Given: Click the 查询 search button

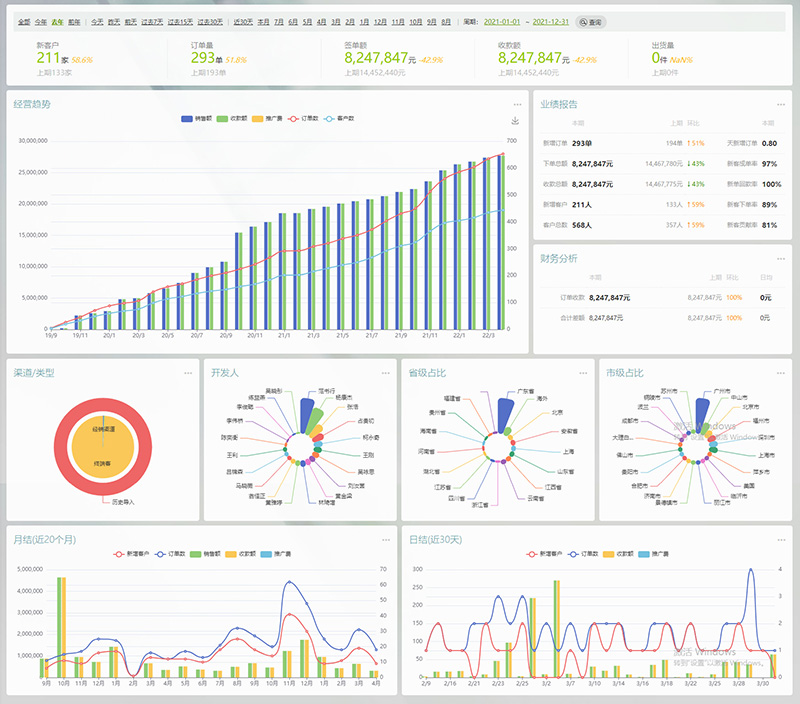Looking at the screenshot, I should [x=591, y=21].
